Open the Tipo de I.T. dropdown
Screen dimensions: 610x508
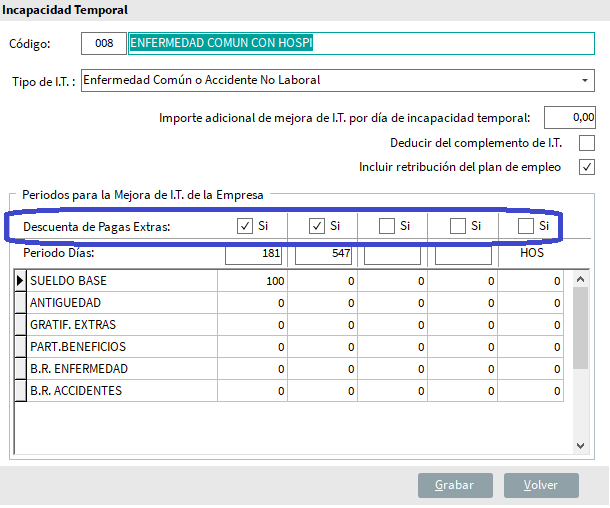584,80
